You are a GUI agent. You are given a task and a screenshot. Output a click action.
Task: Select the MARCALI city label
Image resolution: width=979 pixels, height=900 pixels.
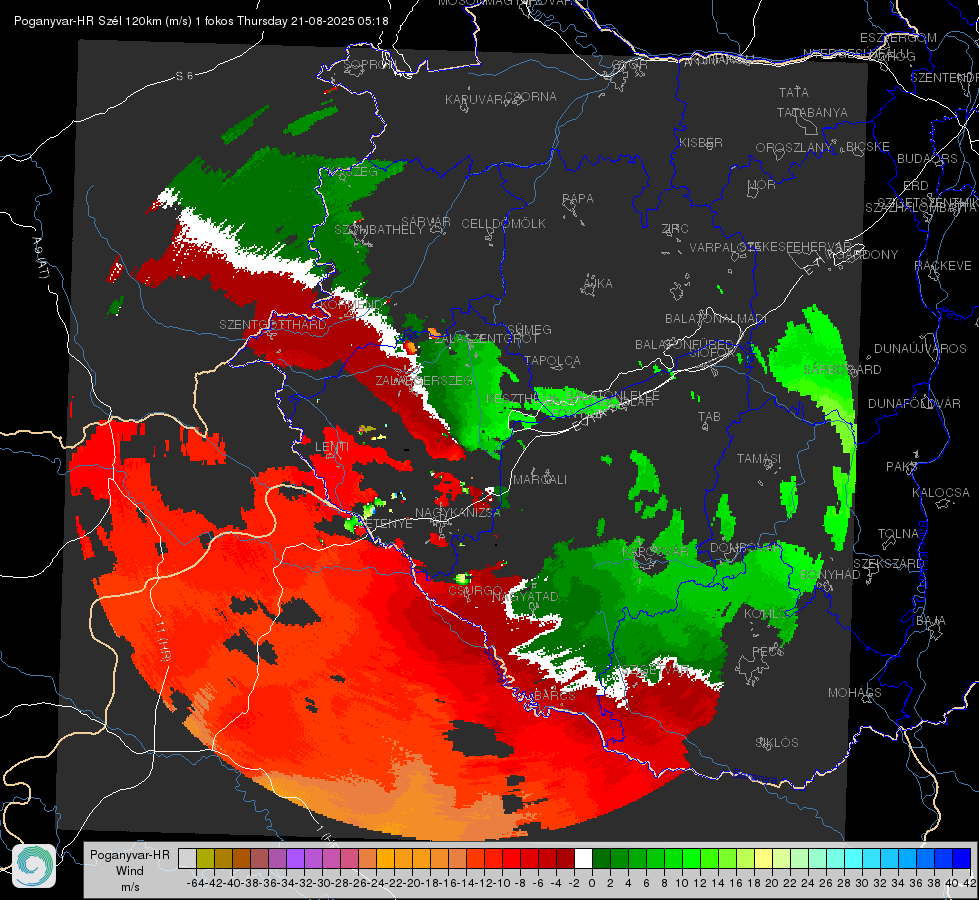pos(539,480)
